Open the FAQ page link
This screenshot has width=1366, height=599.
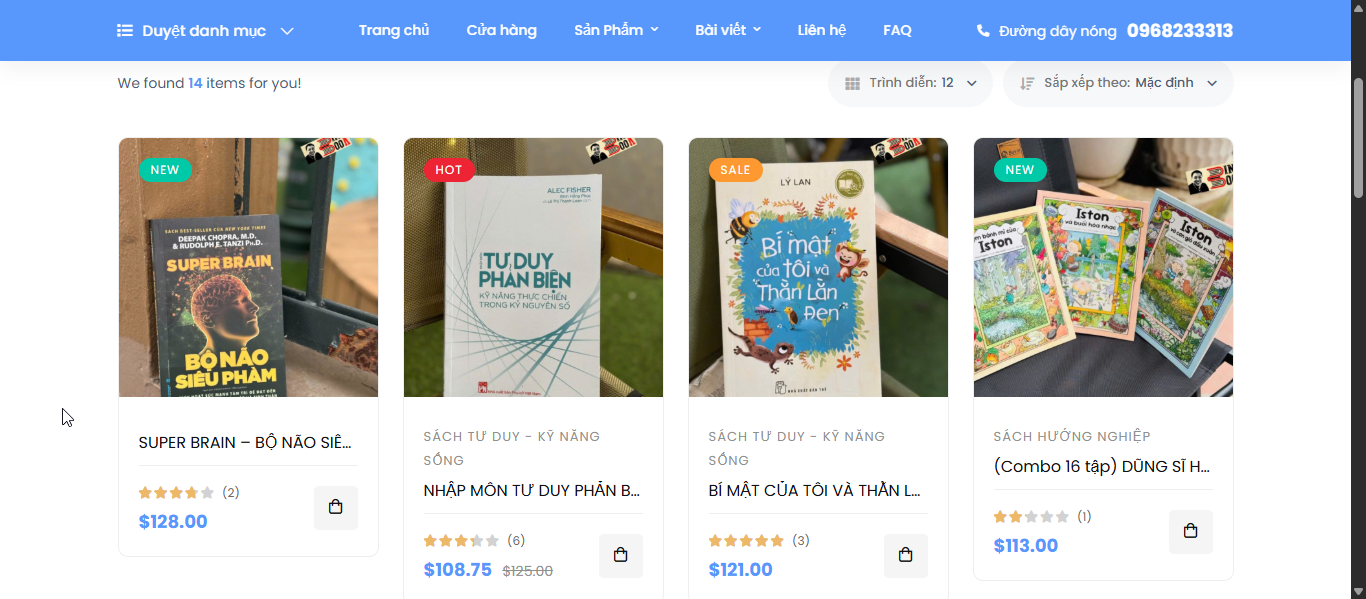tap(897, 30)
